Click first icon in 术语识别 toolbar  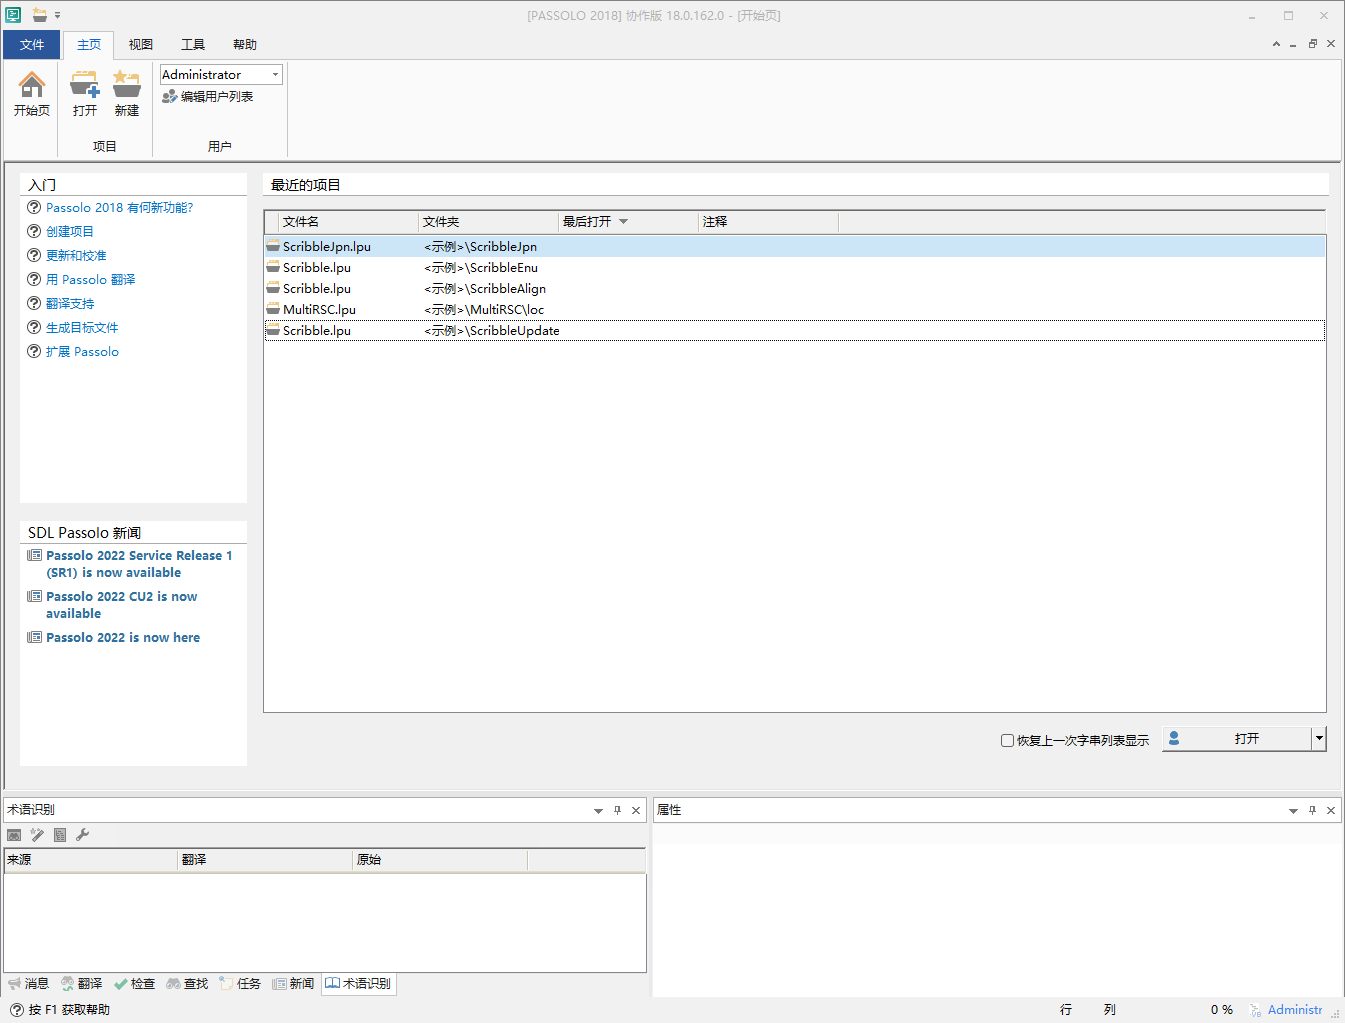click(14, 835)
